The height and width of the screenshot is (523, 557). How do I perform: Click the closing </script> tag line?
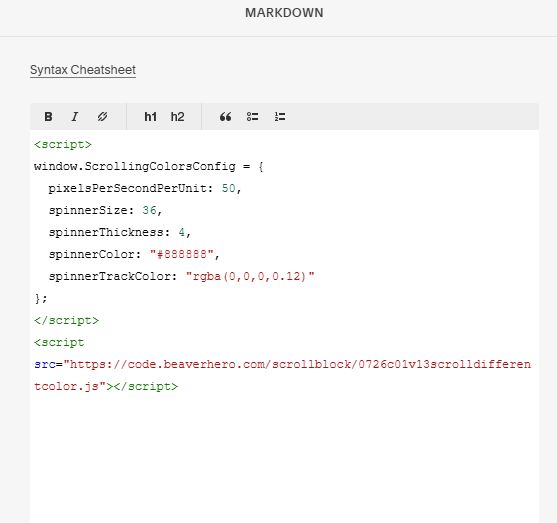pos(66,320)
